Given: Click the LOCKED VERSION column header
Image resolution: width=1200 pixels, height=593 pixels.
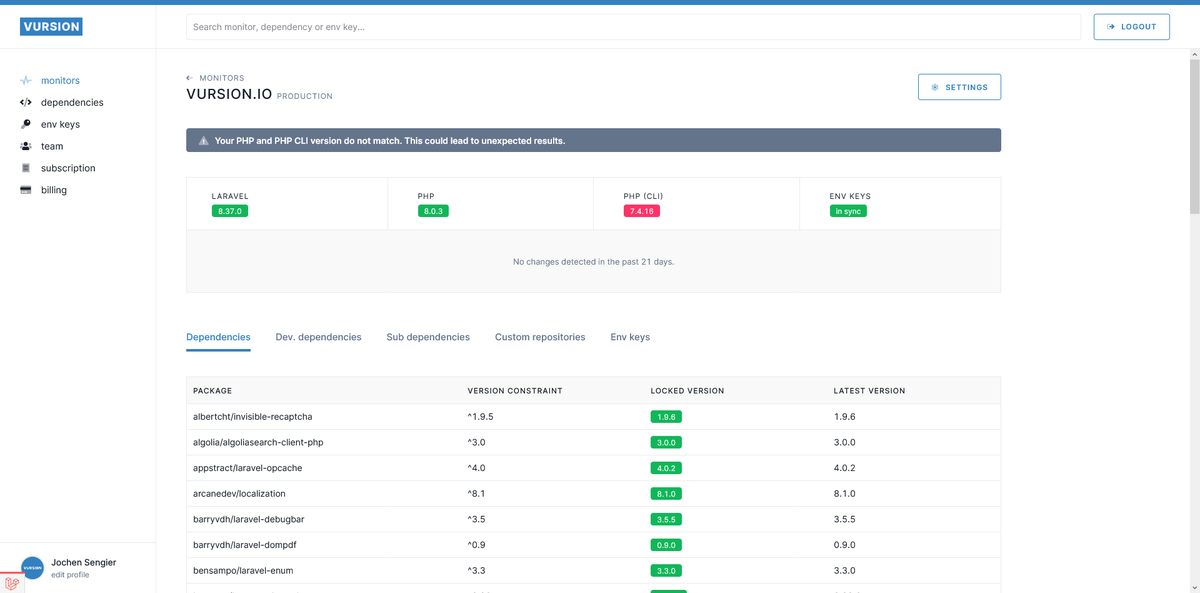Looking at the screenshot, I should (687, 390).
